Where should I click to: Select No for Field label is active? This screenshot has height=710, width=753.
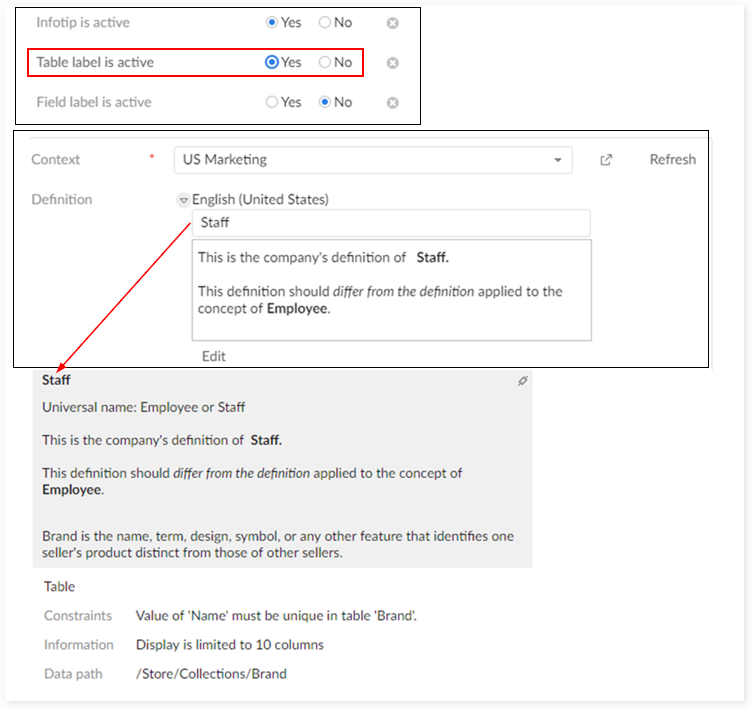tap(325, 102)
